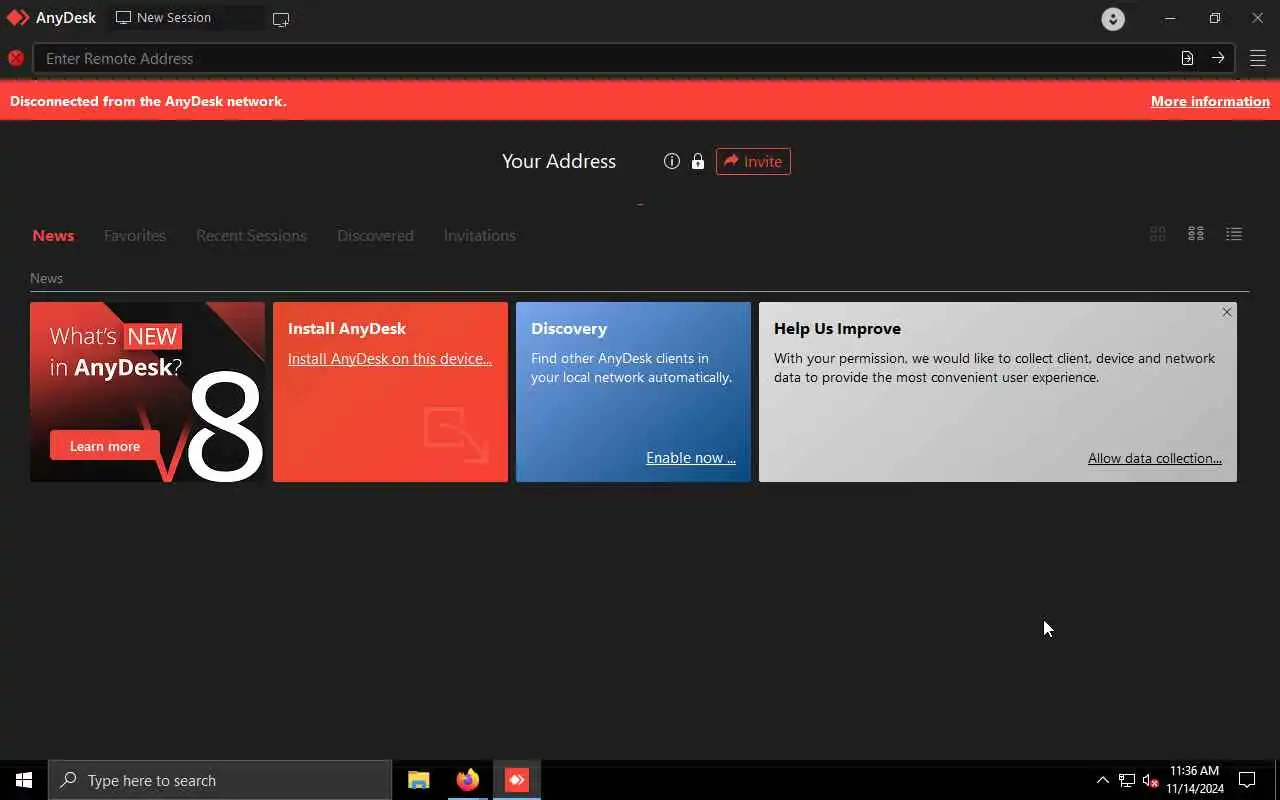The width and height of the screenshot is (1280, 800).
Task: Click the lock icon beside Your Address
Action: tap(698, 161)
